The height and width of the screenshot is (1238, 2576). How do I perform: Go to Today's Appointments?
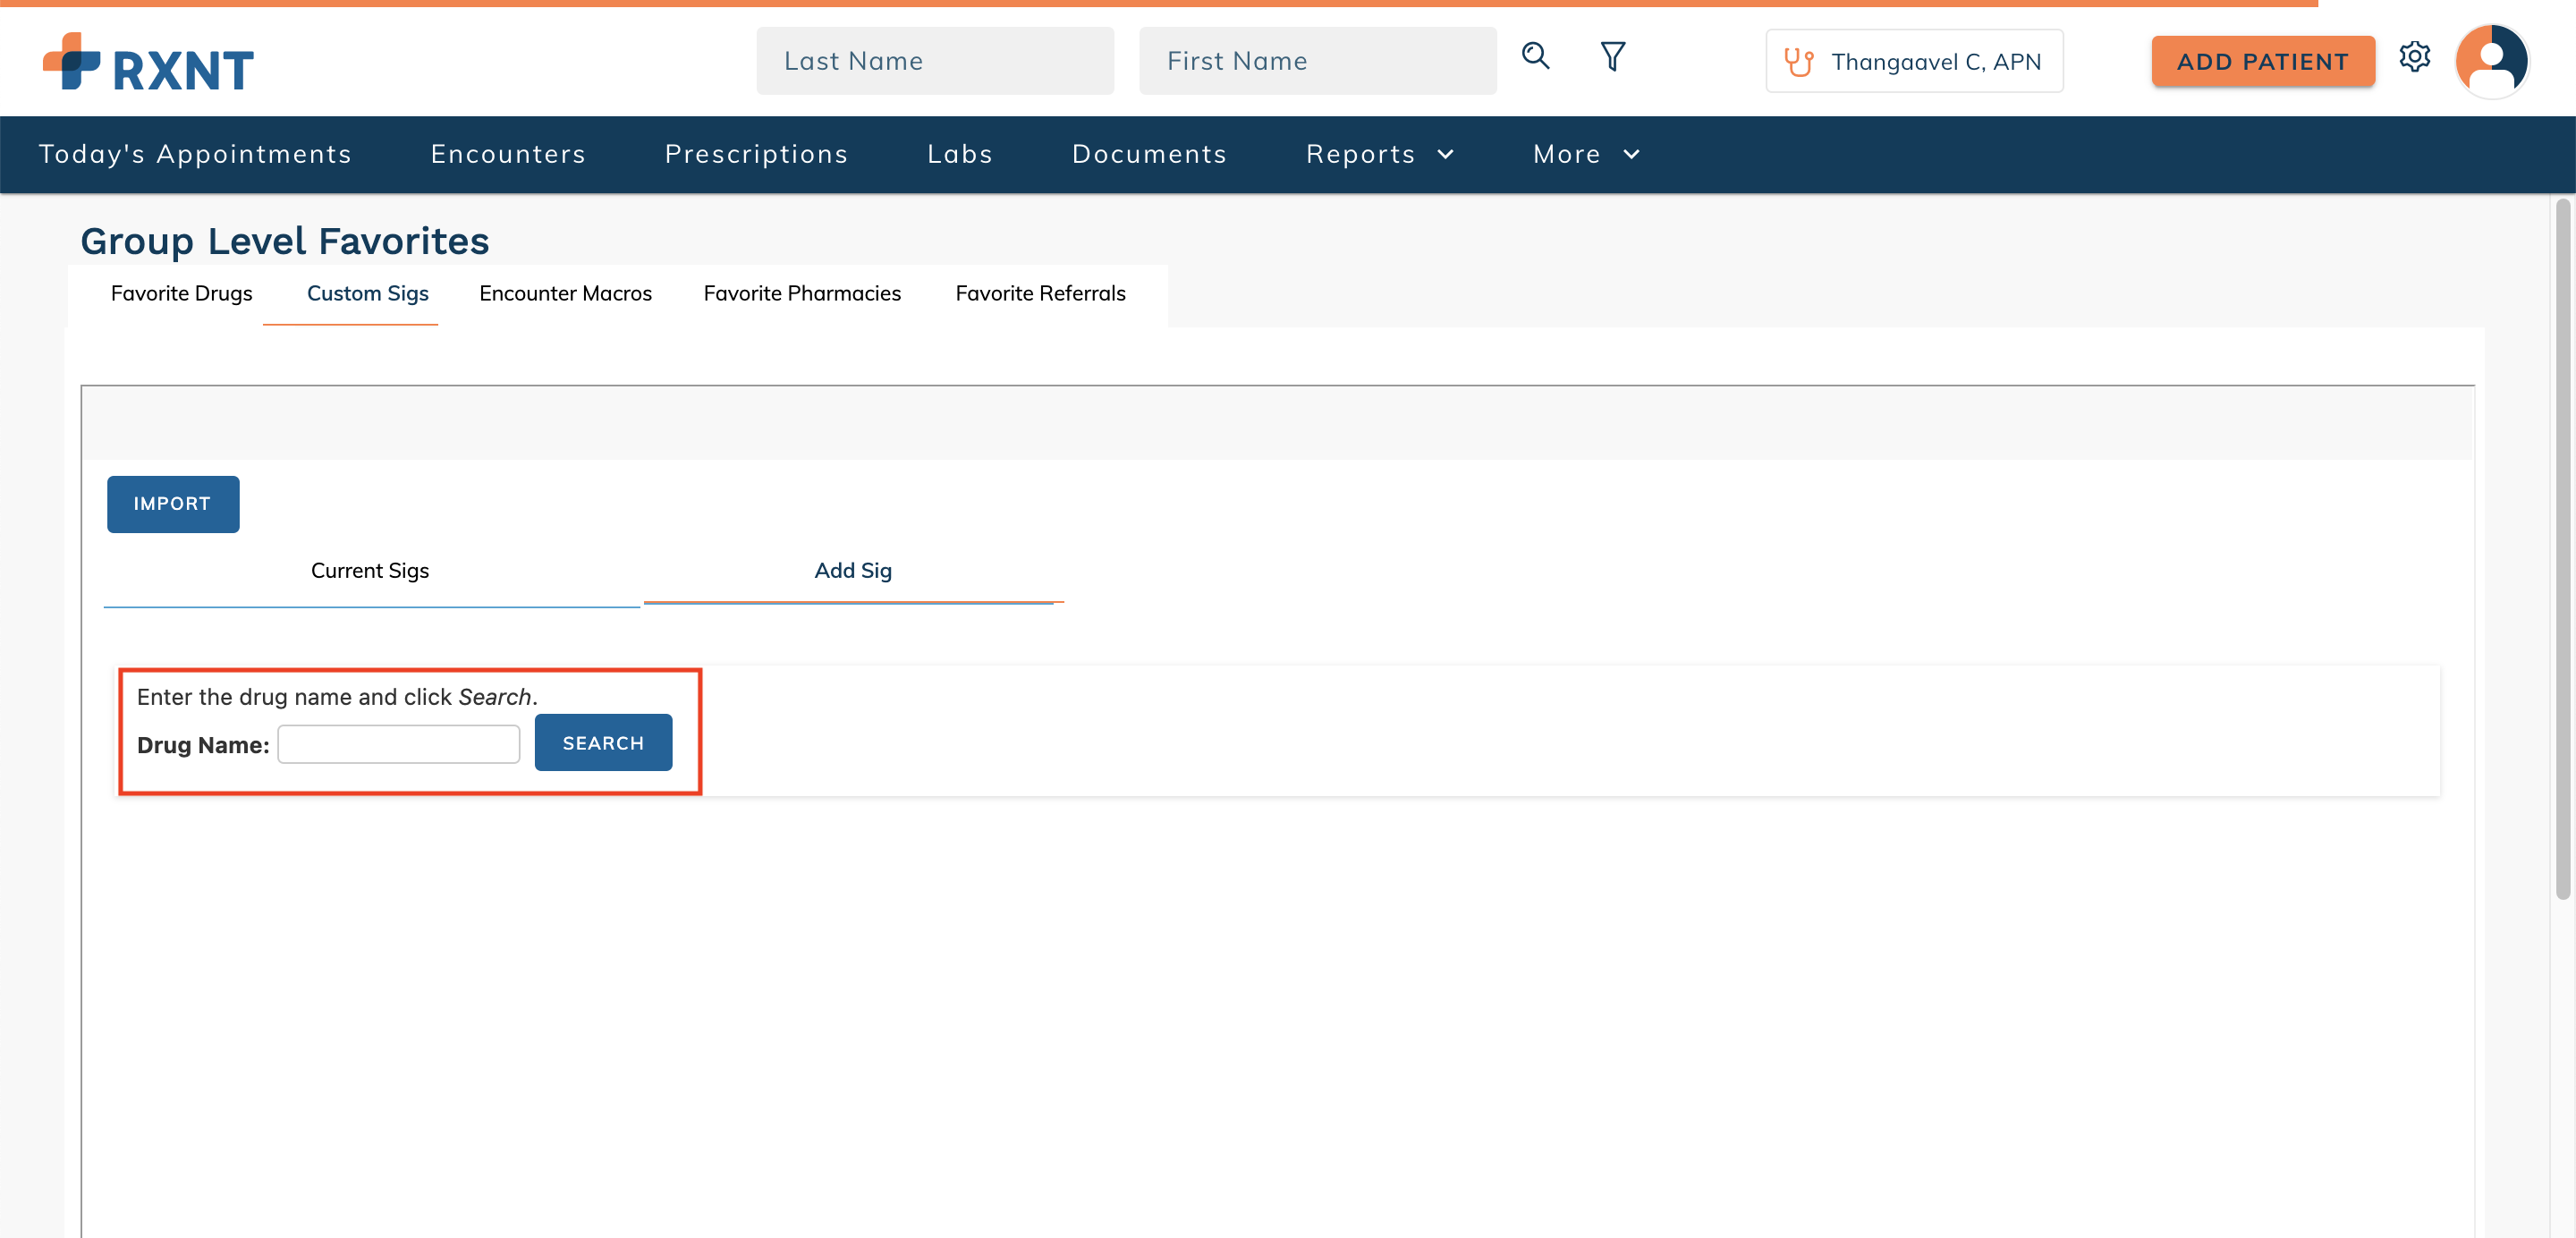tap(195, 154)
